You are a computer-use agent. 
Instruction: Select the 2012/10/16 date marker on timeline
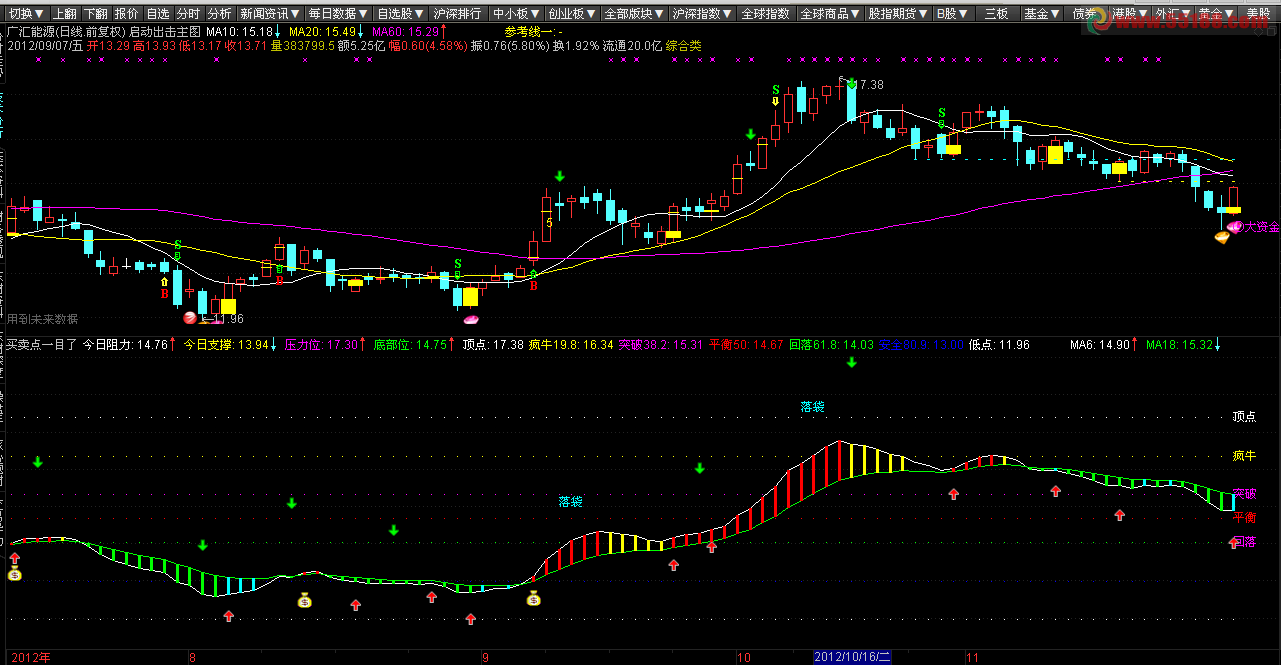coord(852,657)
